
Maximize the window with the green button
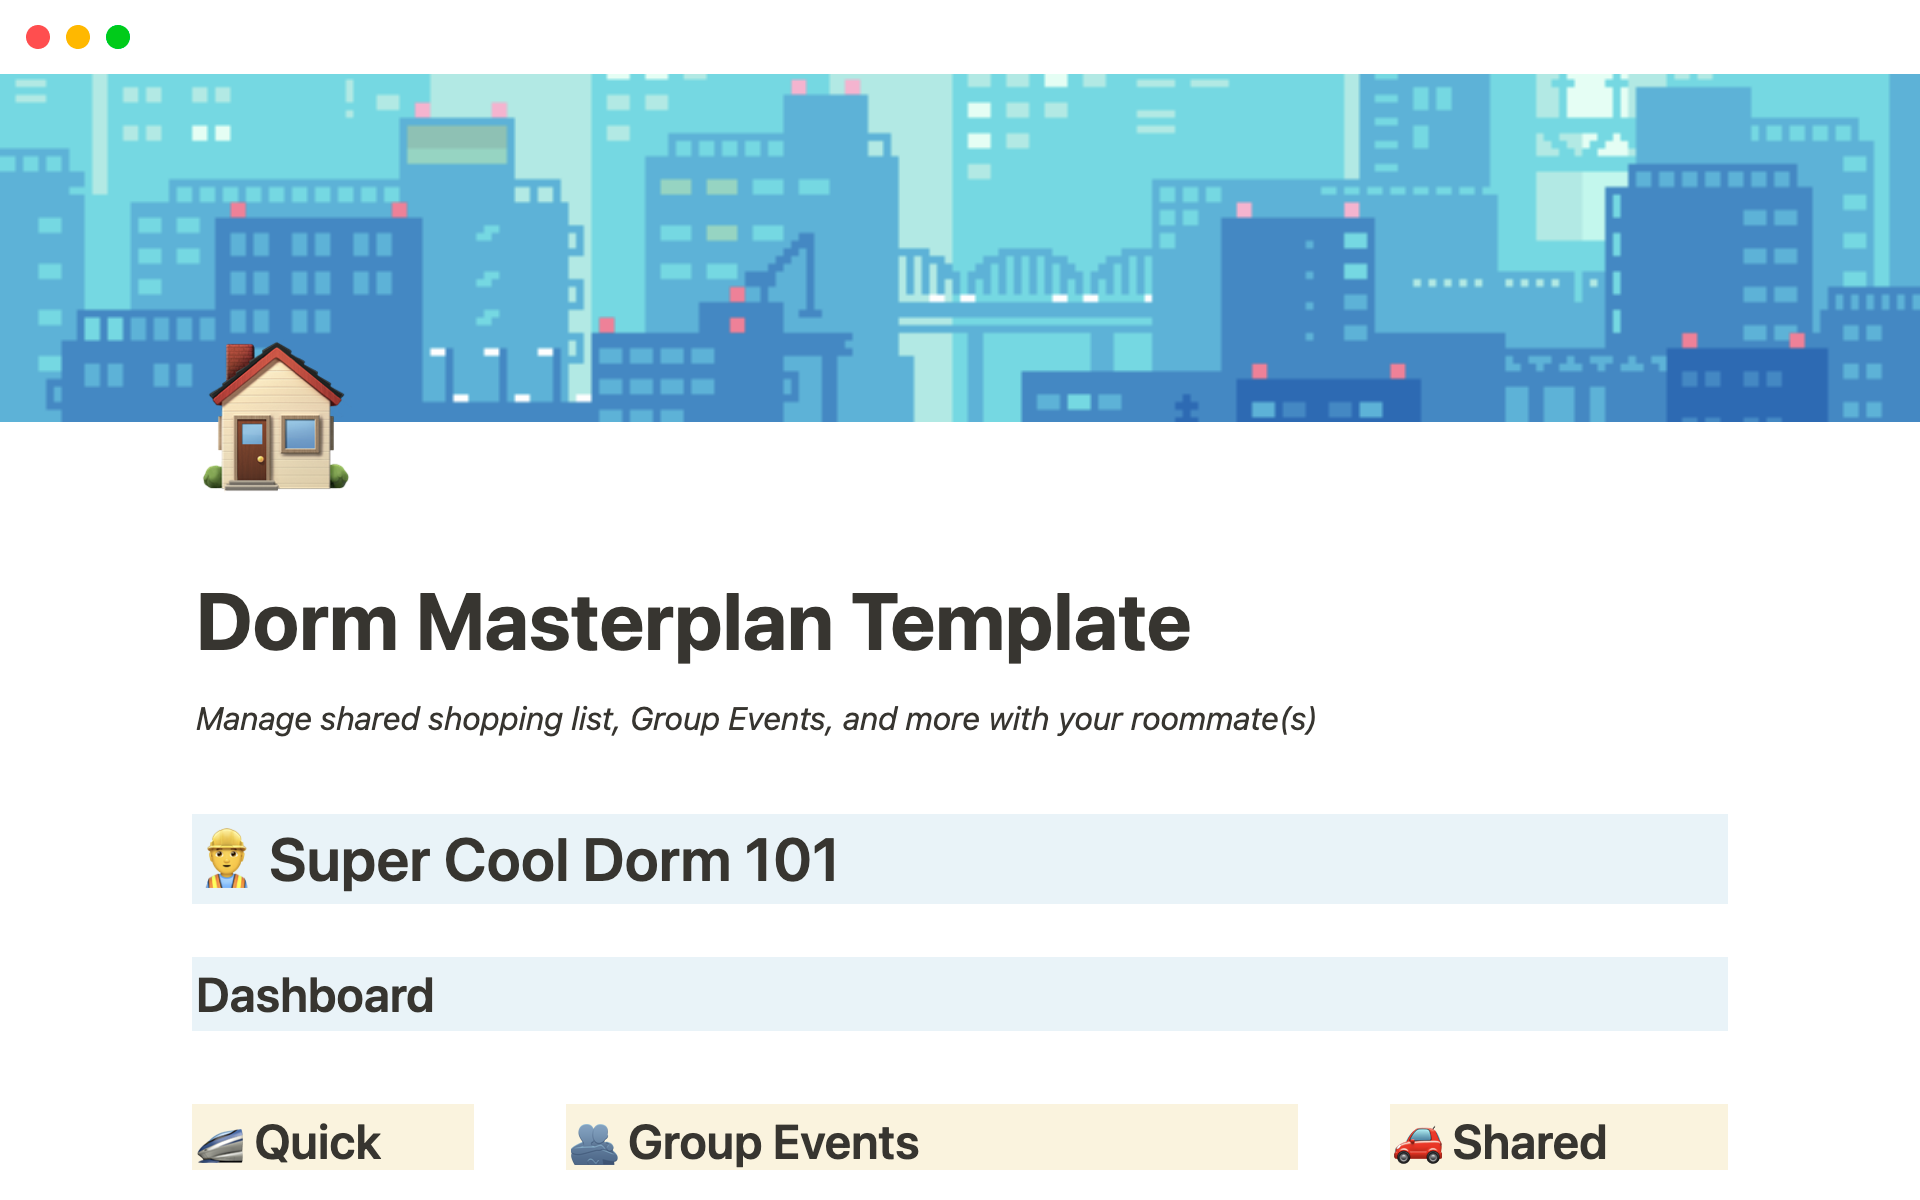pos(118,37)
